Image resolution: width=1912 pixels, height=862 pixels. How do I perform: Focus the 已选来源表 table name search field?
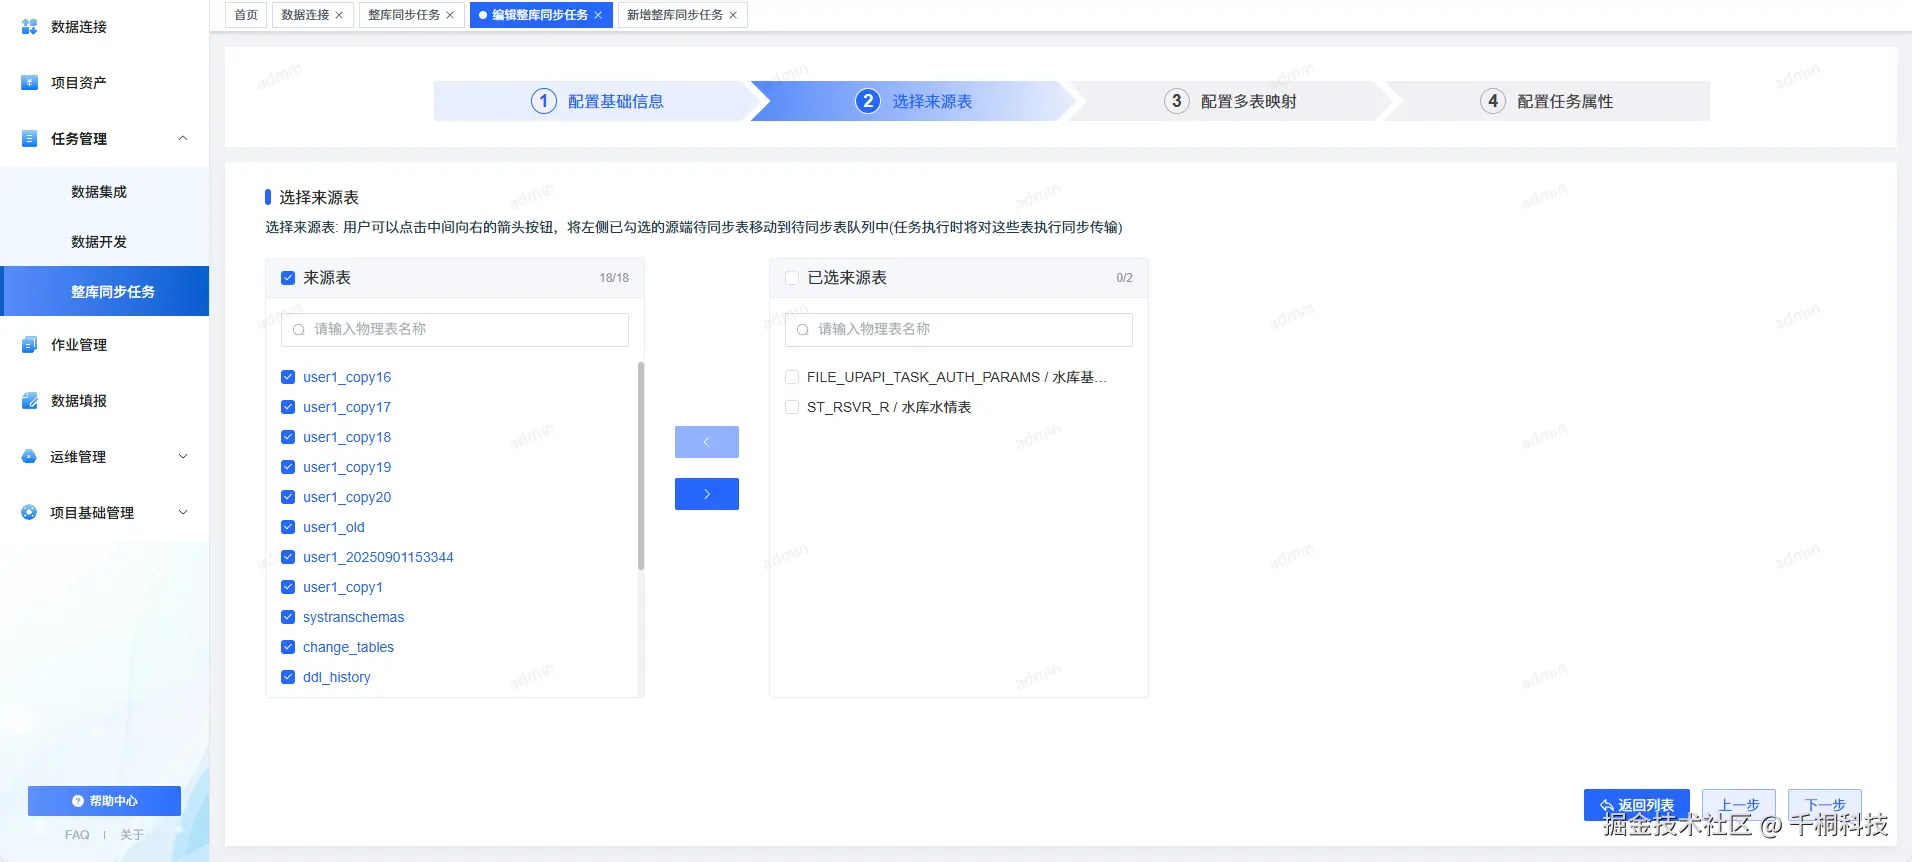pyautogui.click(x=959, y=330)
